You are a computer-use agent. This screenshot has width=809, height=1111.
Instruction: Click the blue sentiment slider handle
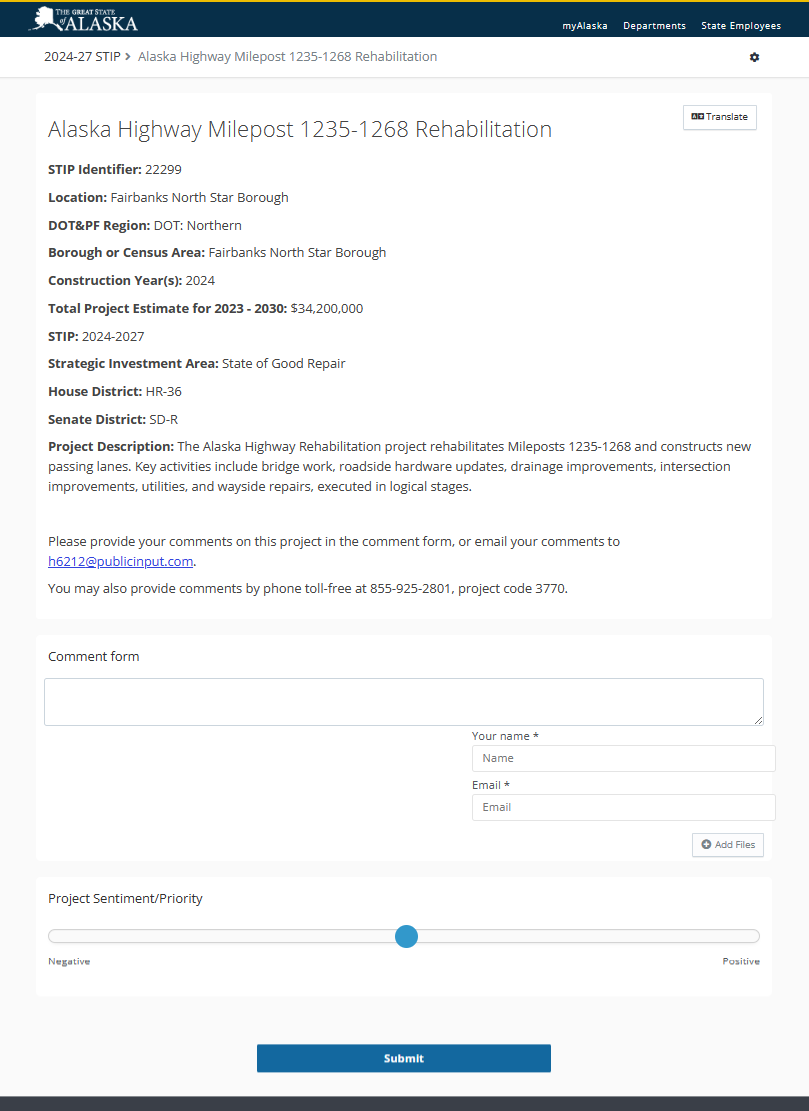(406, 937)
